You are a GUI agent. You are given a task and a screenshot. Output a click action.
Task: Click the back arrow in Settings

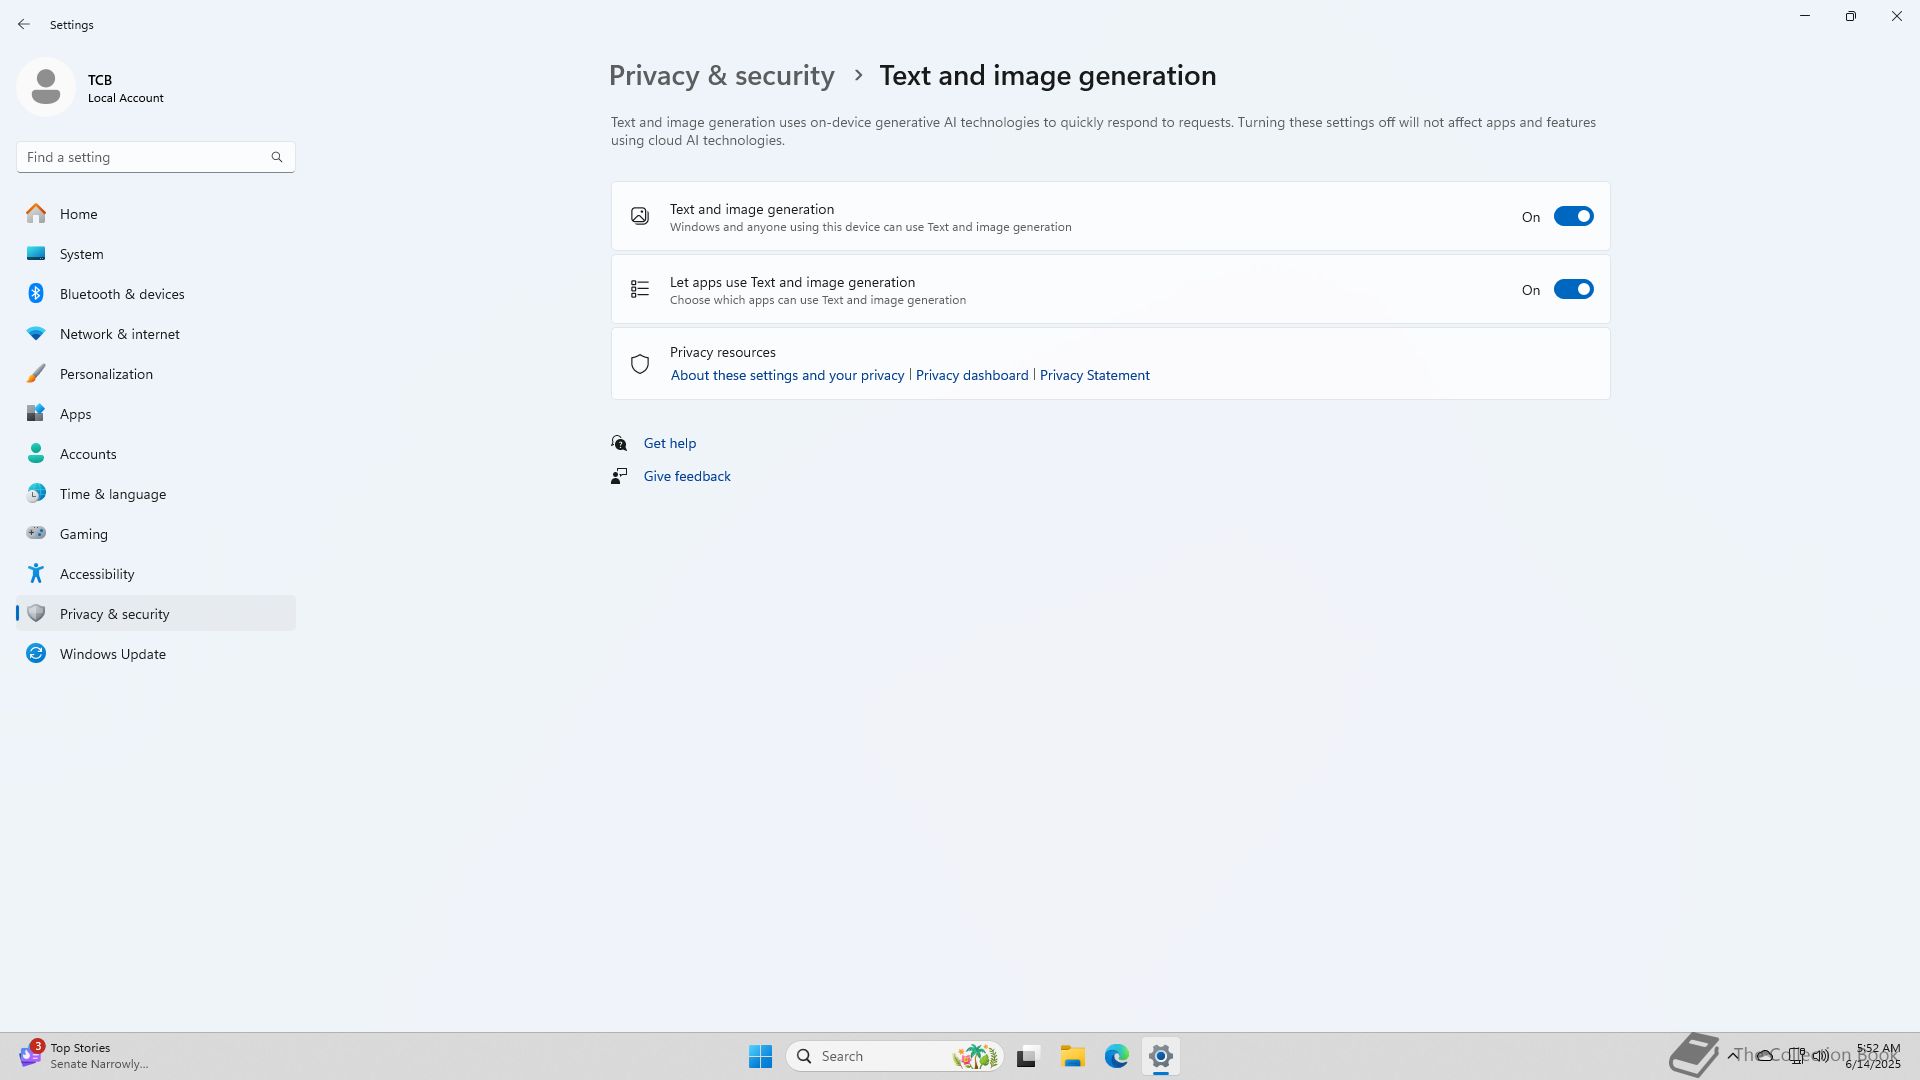pyautogui.click(x=24, y=24)
